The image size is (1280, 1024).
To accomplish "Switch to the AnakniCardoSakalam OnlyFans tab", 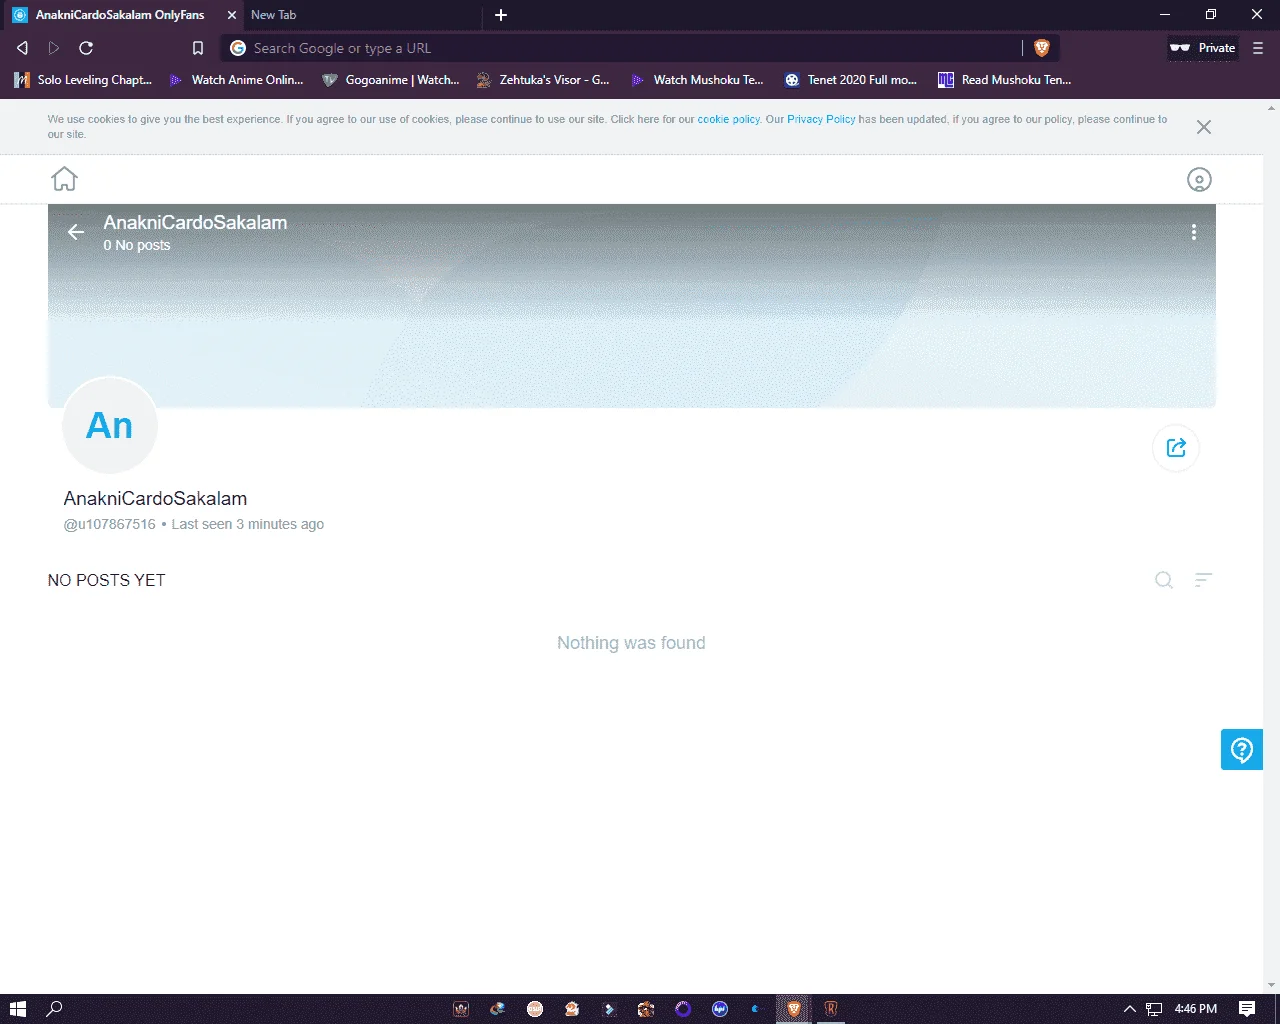I will point(120,15).
